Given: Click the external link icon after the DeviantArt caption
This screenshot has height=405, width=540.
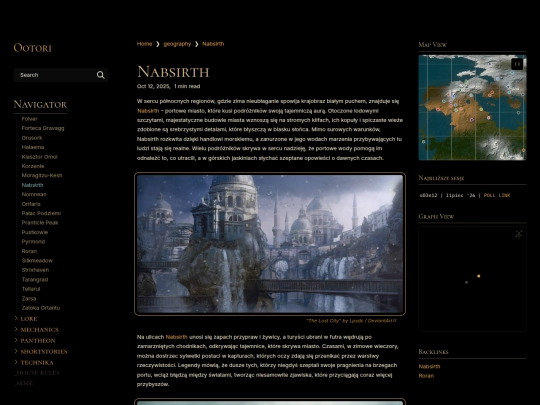Looking at the screenshot, I should click(395, 321).
